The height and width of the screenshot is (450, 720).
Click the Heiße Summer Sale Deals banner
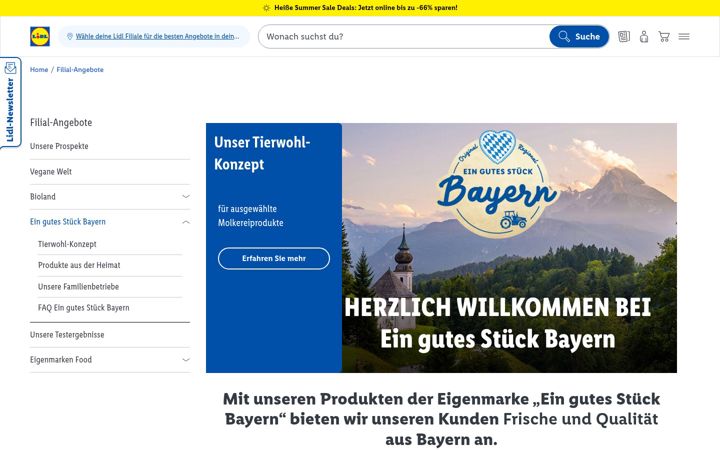(360, 8)
